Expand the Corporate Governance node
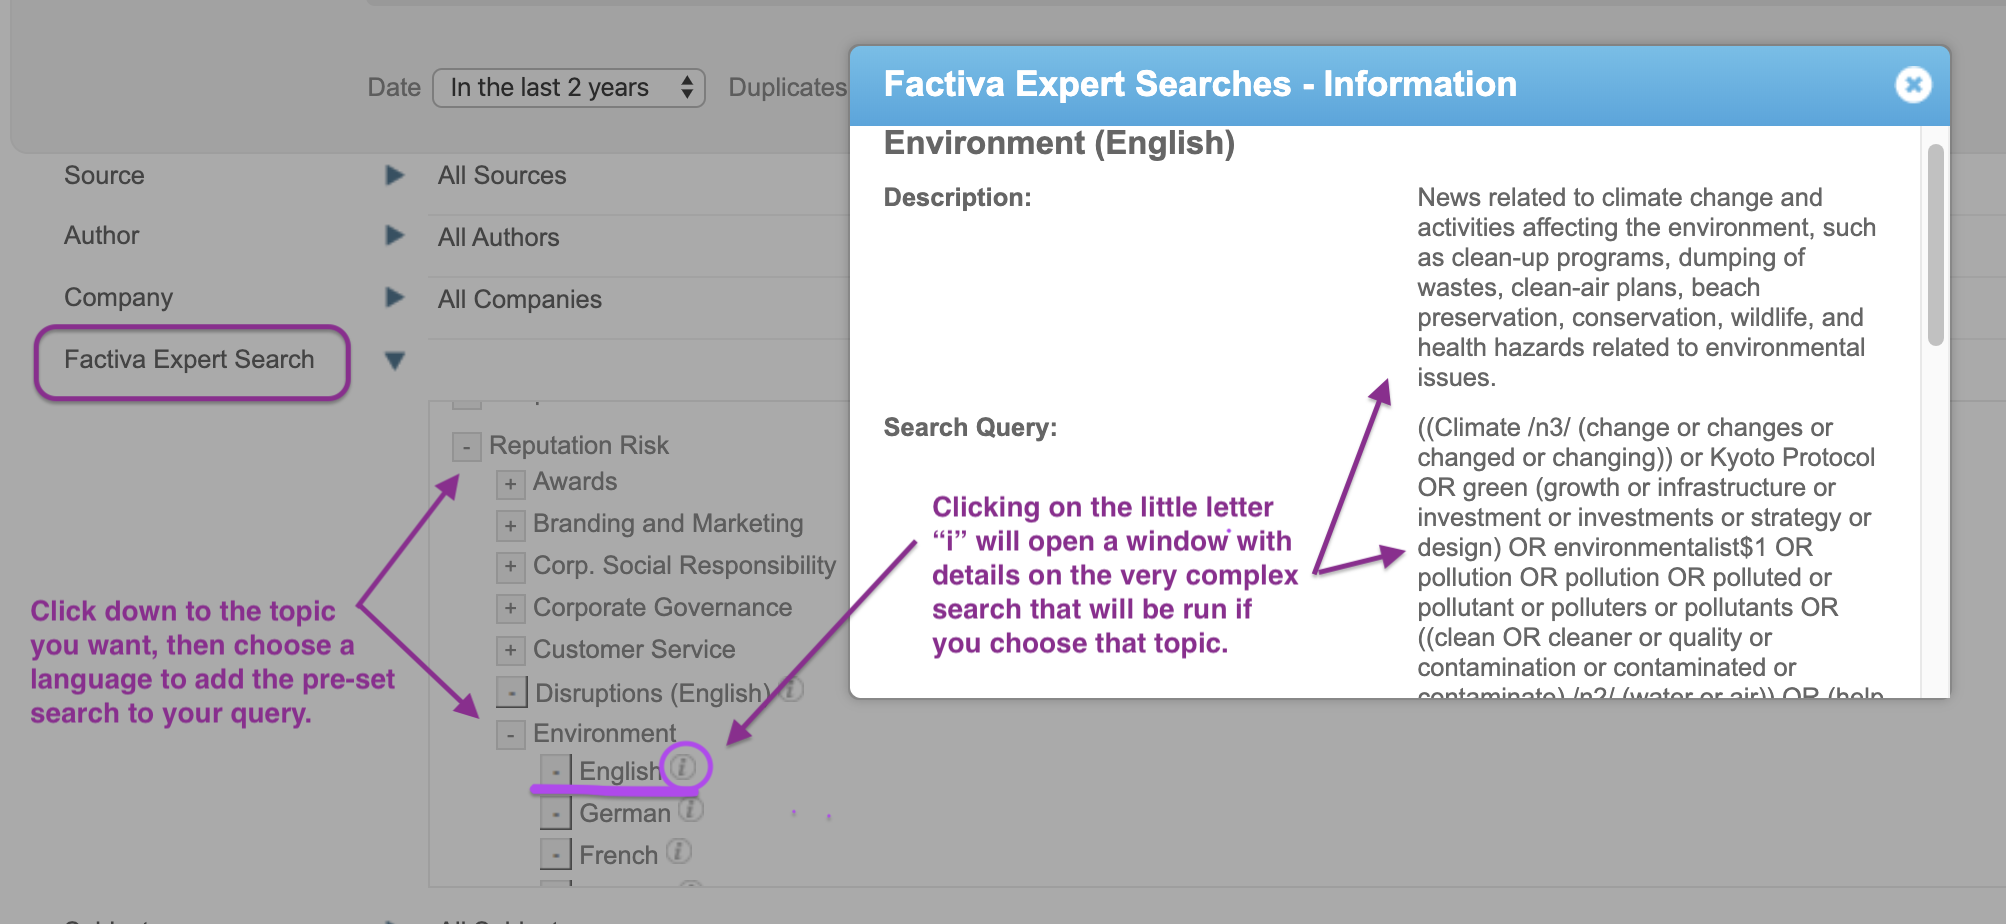The width and height of the screenshot is (2006, 924). [511, 610]
